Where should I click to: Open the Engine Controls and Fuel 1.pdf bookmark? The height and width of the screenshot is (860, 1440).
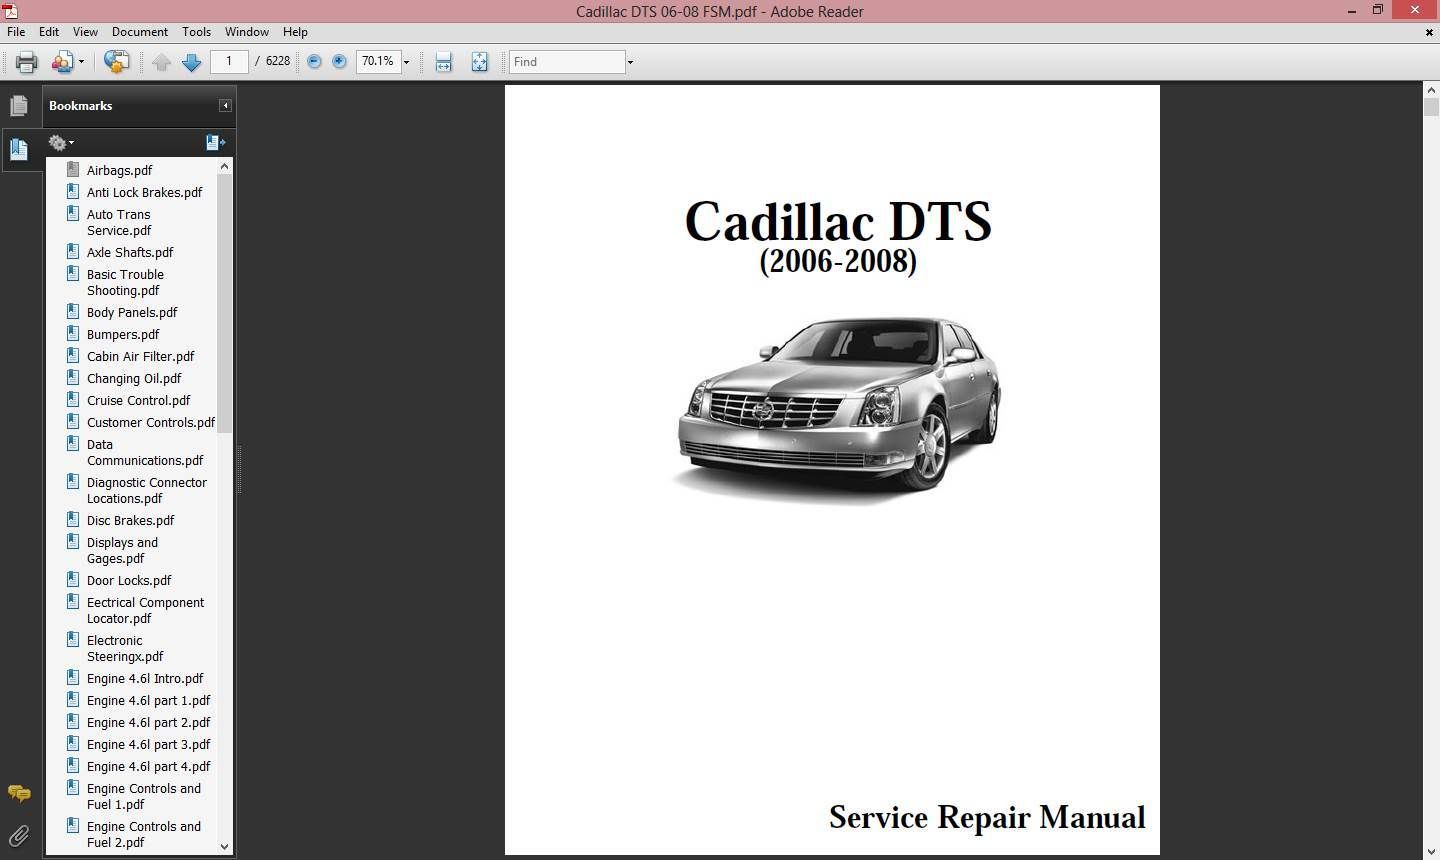tap(144, 796)
